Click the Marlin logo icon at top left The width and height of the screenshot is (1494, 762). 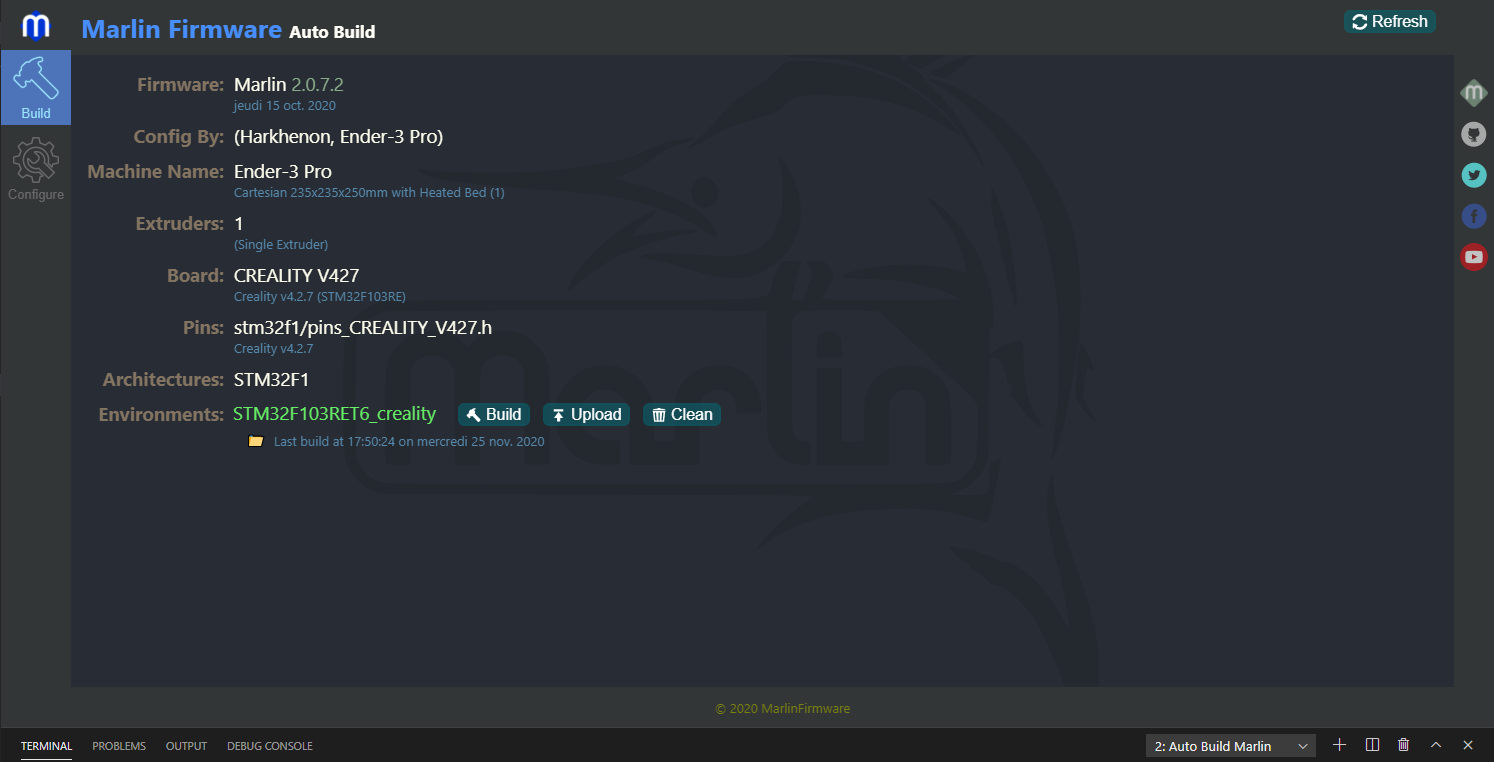pos(35,26)
